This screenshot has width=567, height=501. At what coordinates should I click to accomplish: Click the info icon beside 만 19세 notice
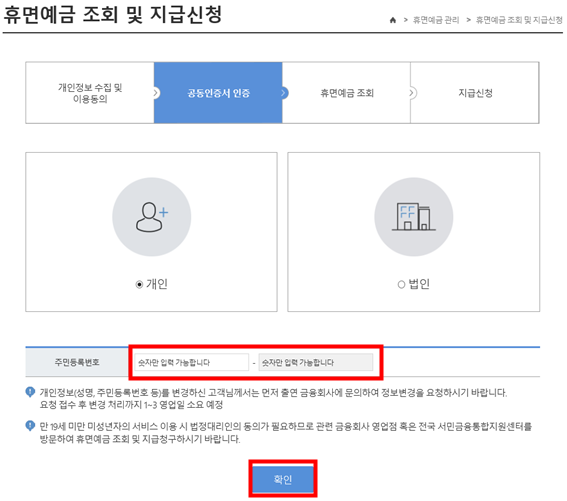(30, 425)
